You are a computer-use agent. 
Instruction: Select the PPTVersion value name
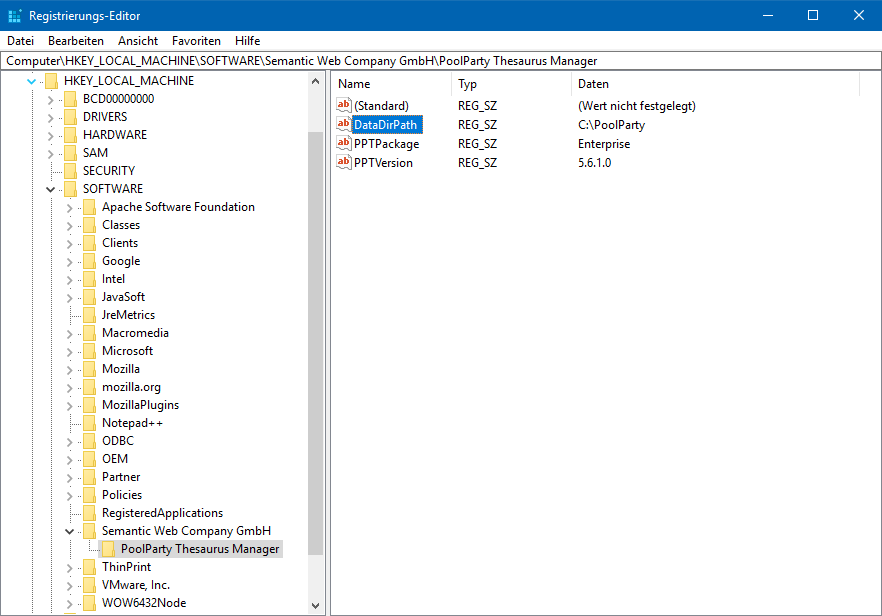click(x=383, y=163)
